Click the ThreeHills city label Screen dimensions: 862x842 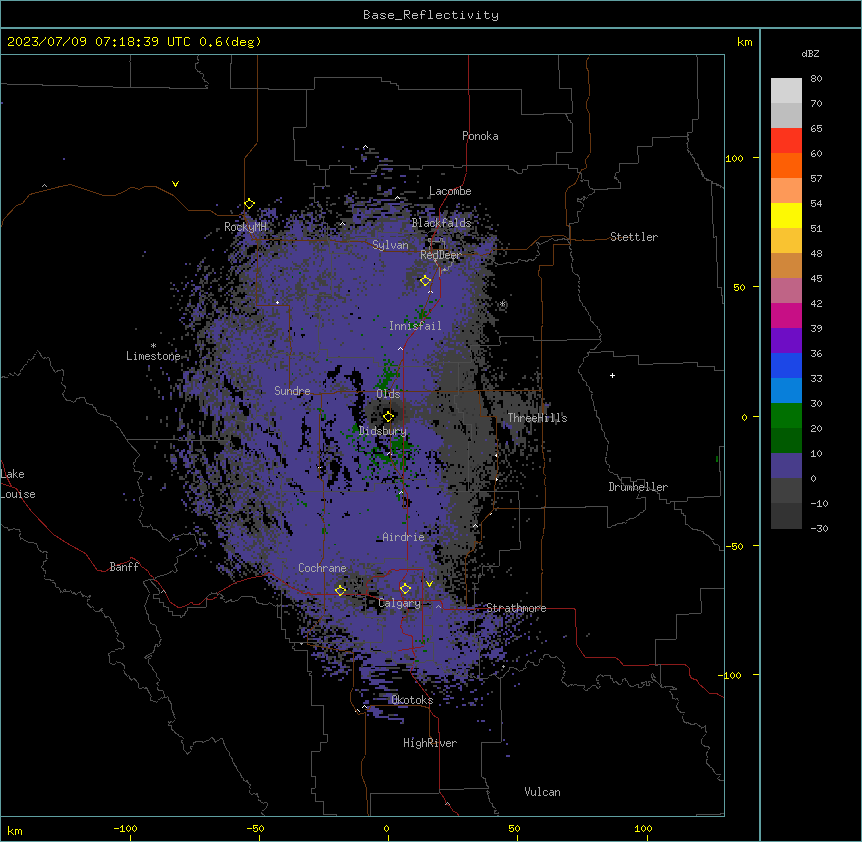537,418
